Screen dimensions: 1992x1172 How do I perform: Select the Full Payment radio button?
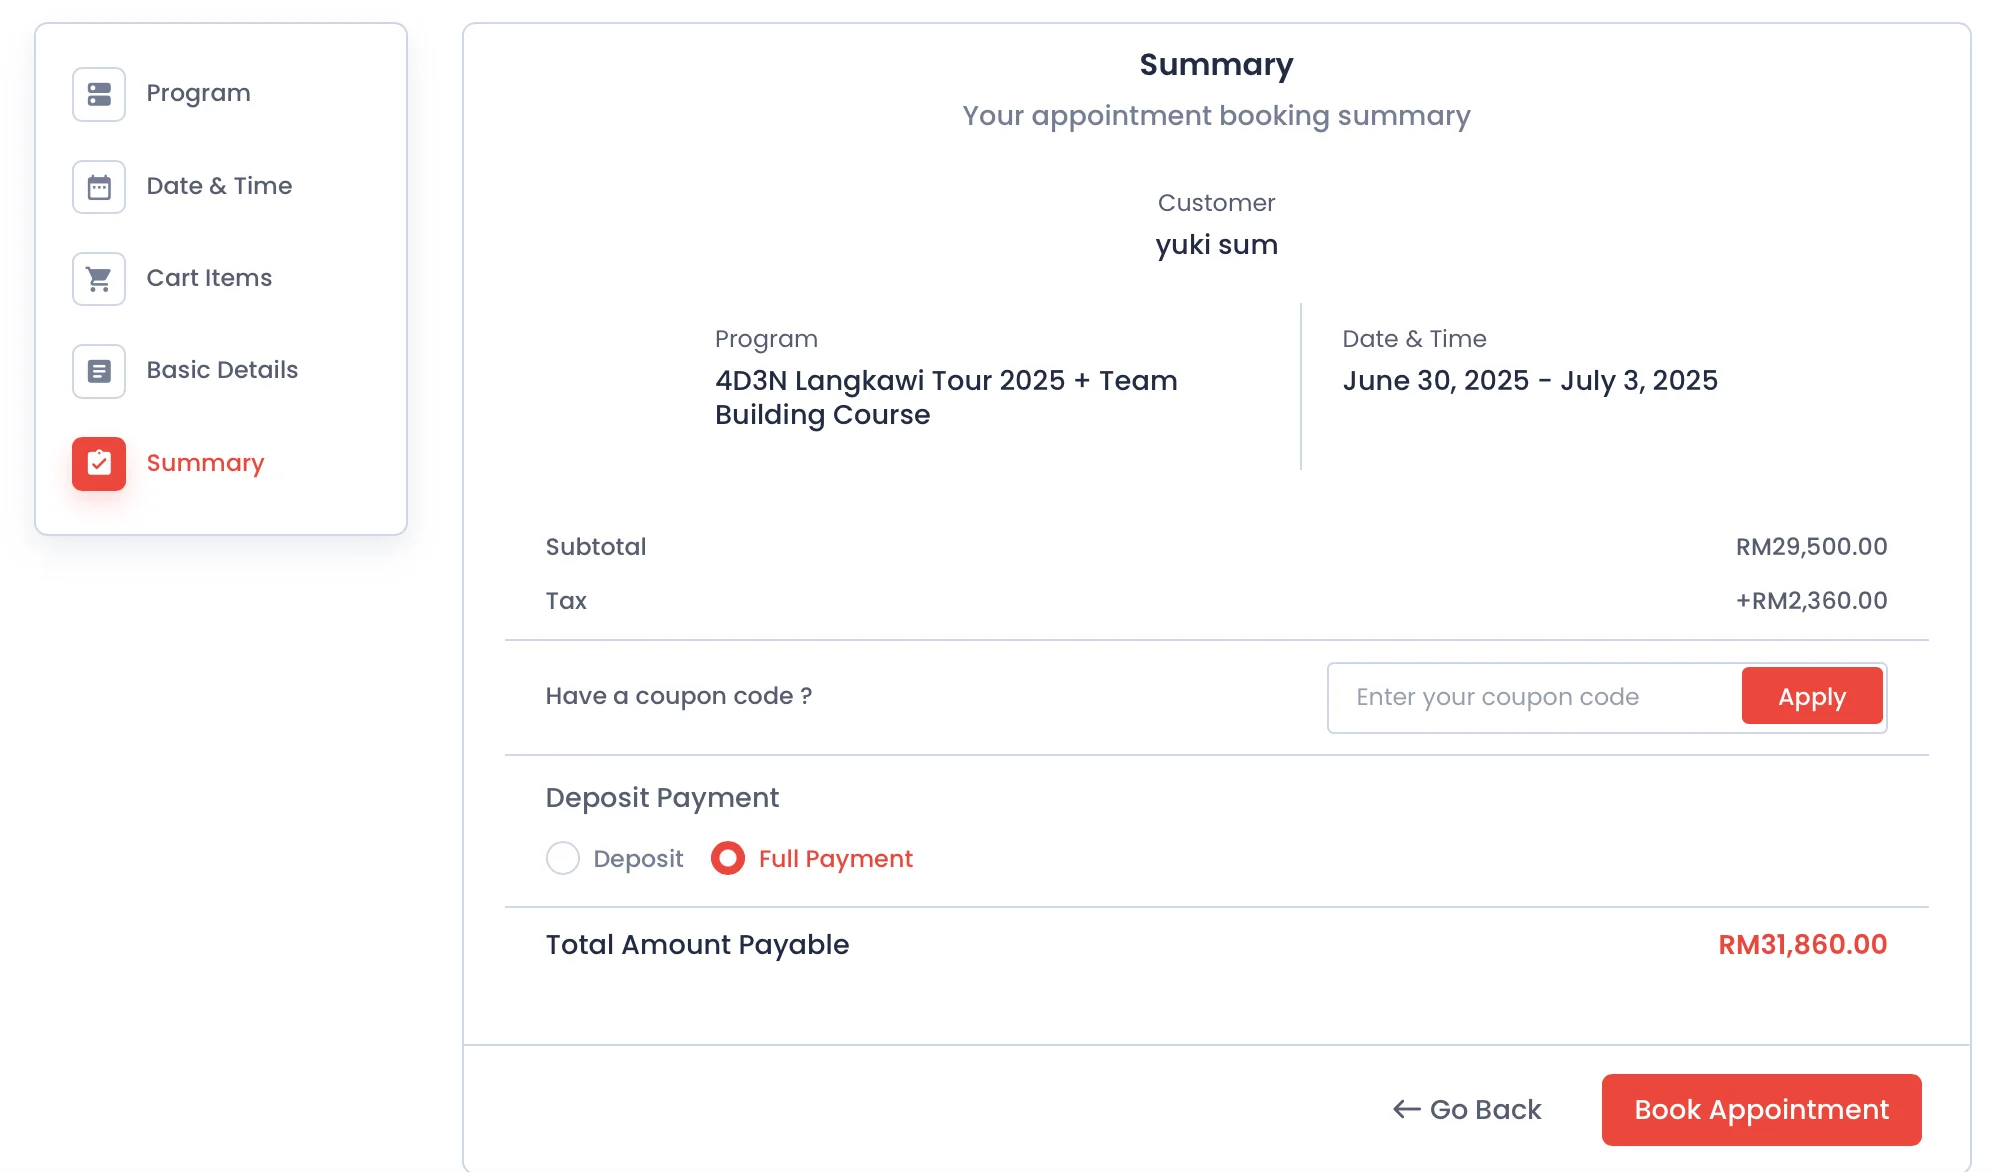point(728,858)
